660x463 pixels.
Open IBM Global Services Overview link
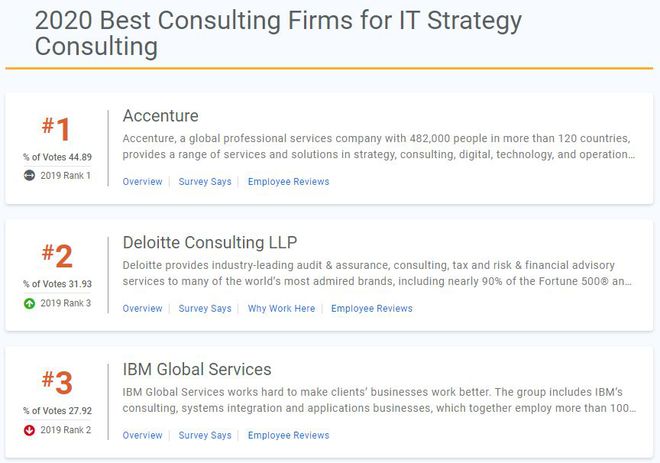coord(142,435)
